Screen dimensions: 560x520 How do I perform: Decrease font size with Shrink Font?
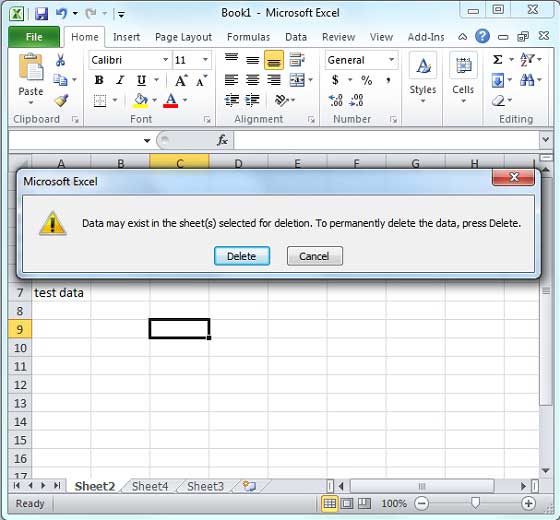(201, 81)
